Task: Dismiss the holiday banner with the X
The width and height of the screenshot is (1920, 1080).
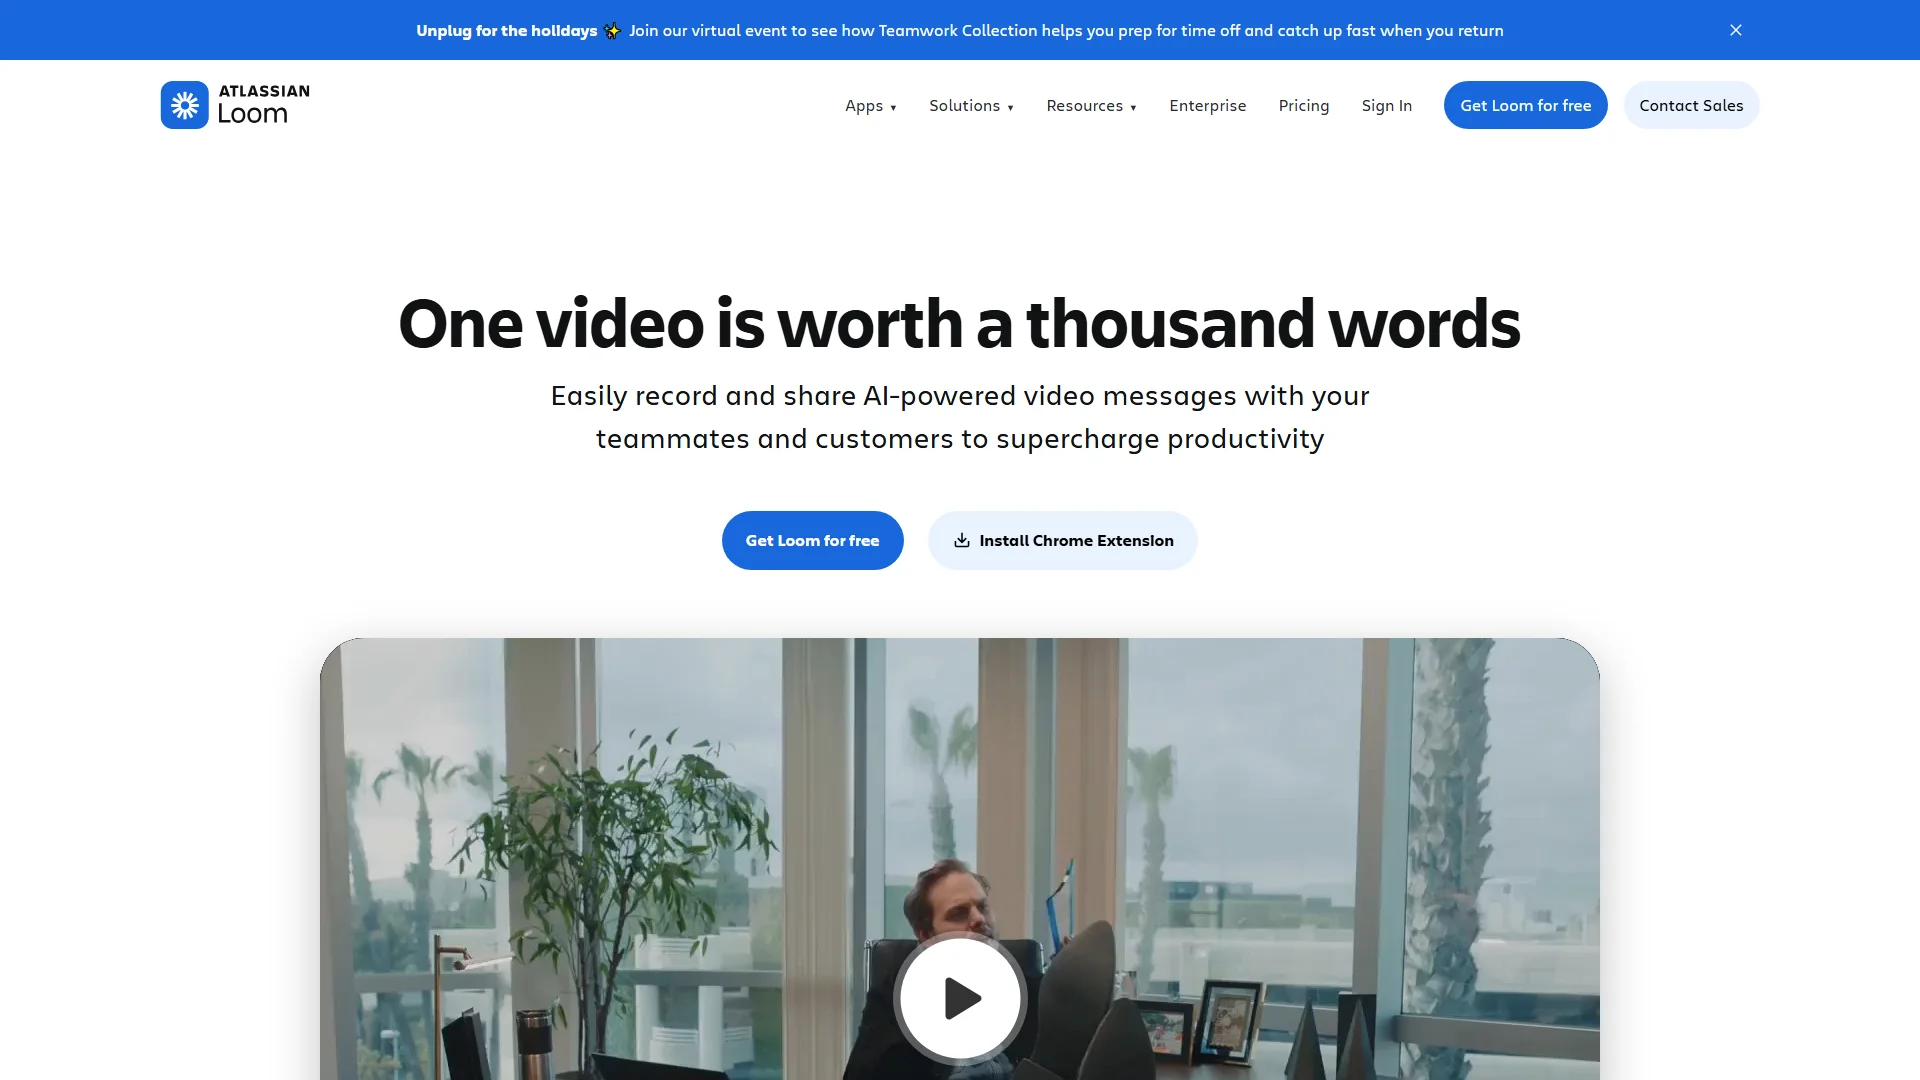Action: (x=1736, y=30)
